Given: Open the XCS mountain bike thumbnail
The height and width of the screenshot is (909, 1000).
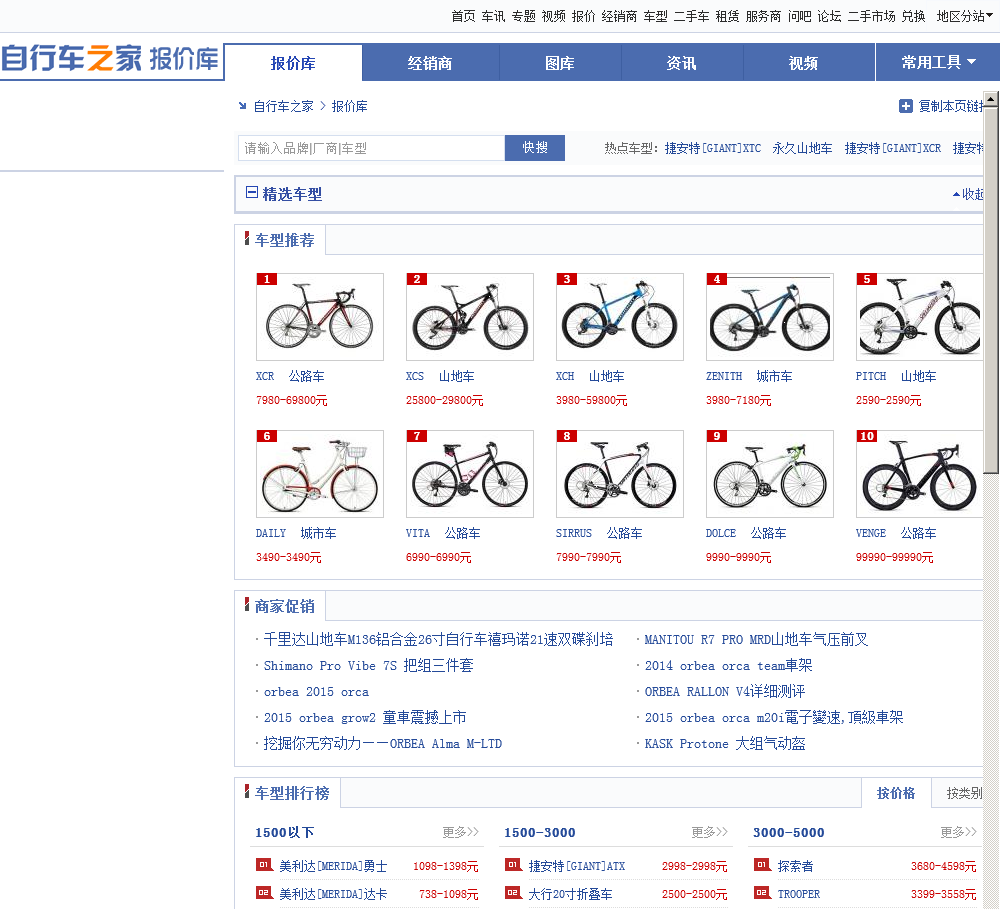Looking at the screenshot, I should (469, 317).
